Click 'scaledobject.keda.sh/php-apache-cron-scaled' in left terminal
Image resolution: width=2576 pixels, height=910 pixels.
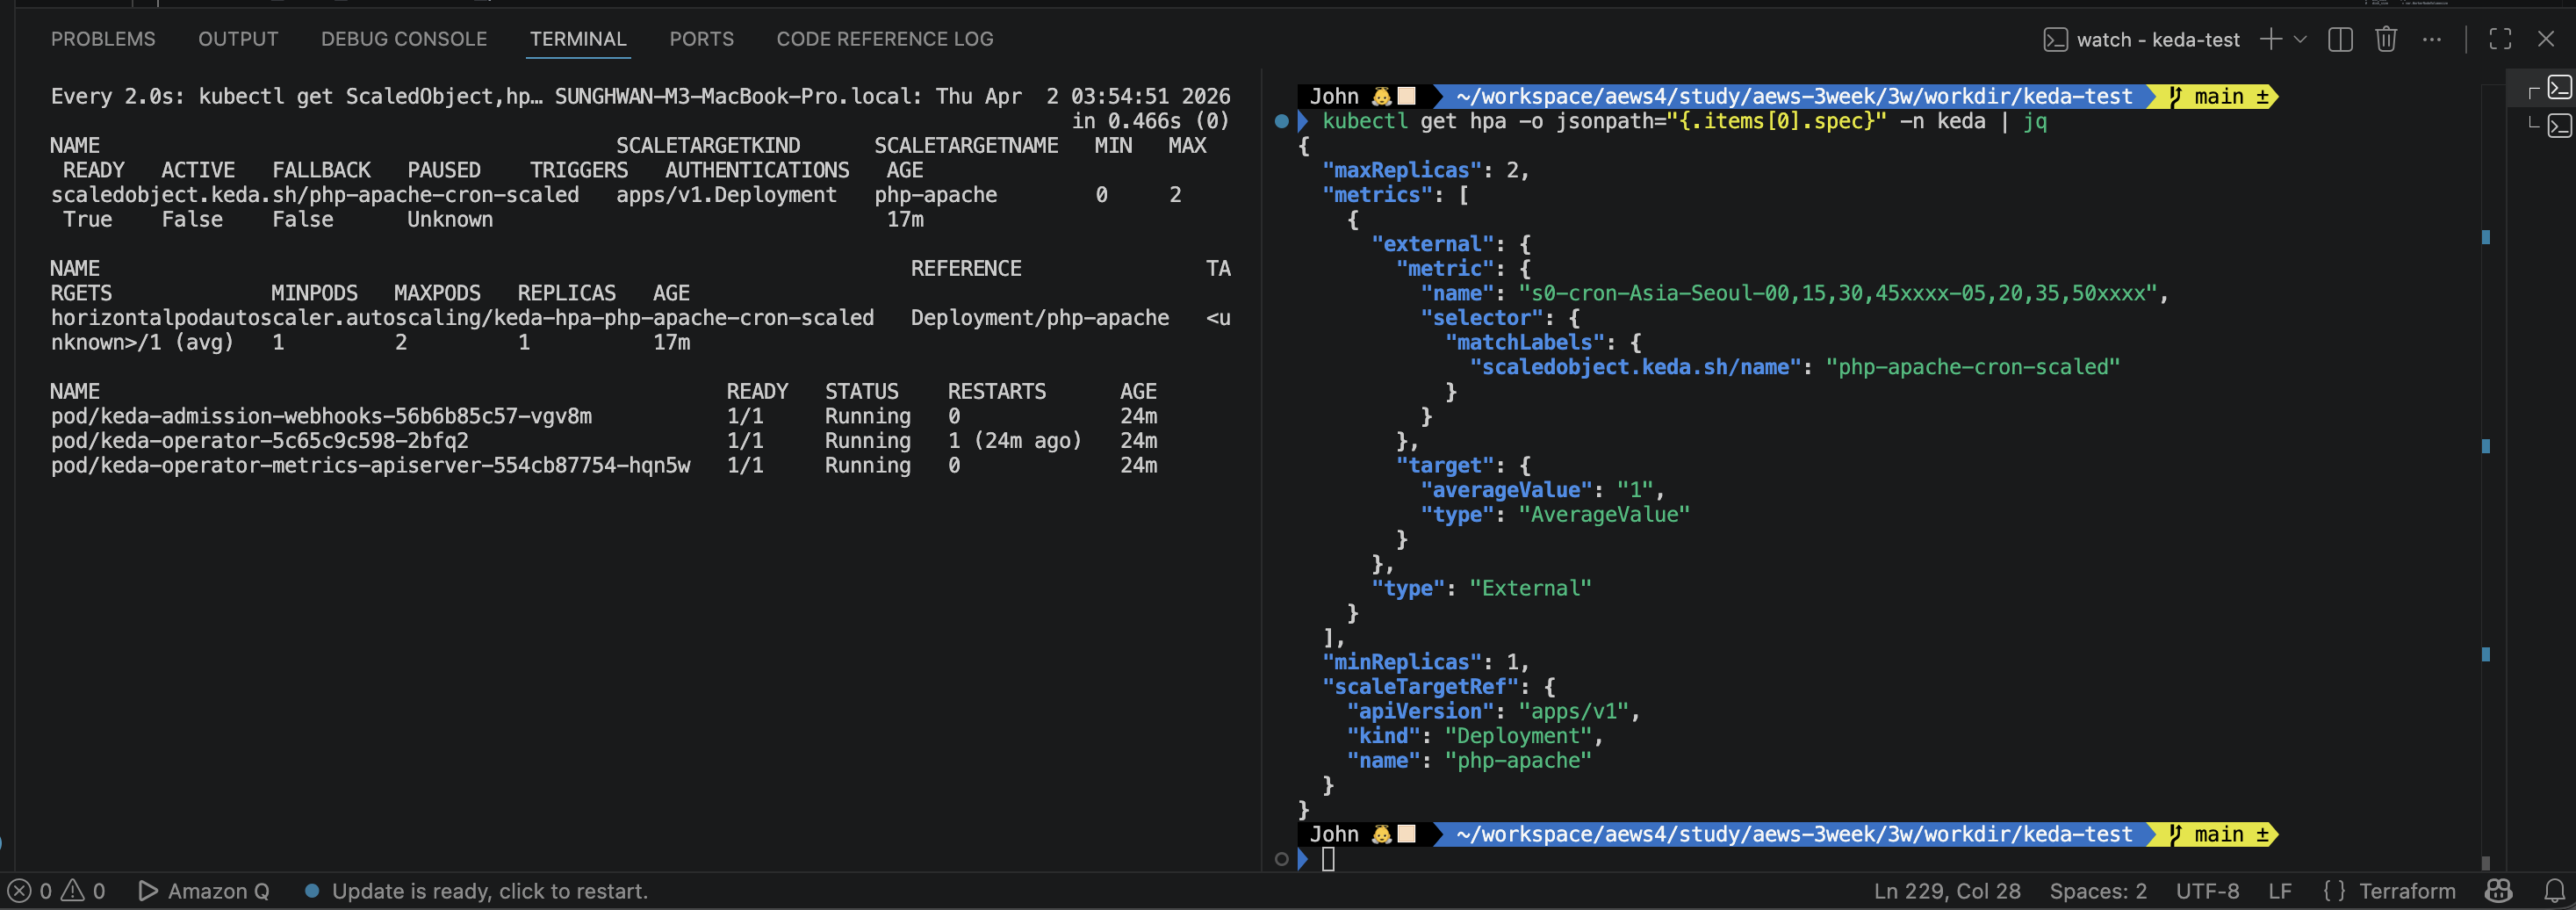(315, 195)
